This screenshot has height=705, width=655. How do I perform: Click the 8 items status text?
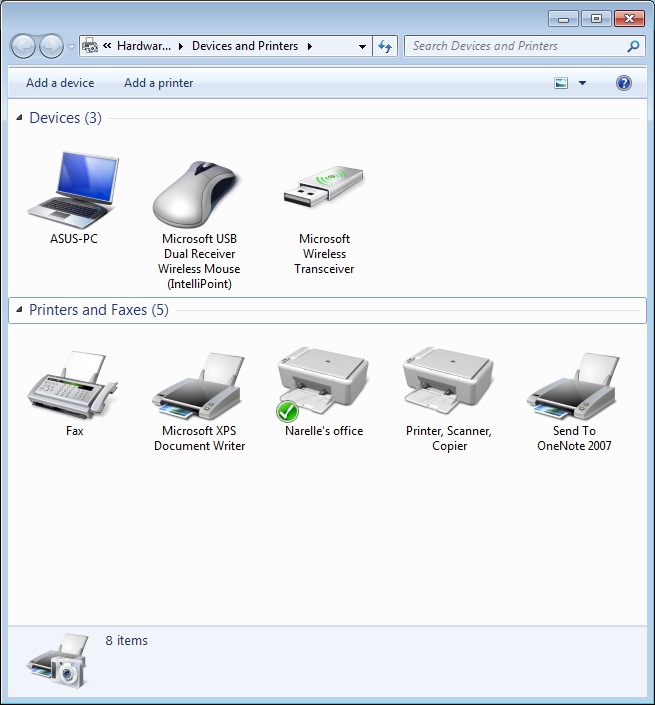pyautogui.click(x=127, y=640)
